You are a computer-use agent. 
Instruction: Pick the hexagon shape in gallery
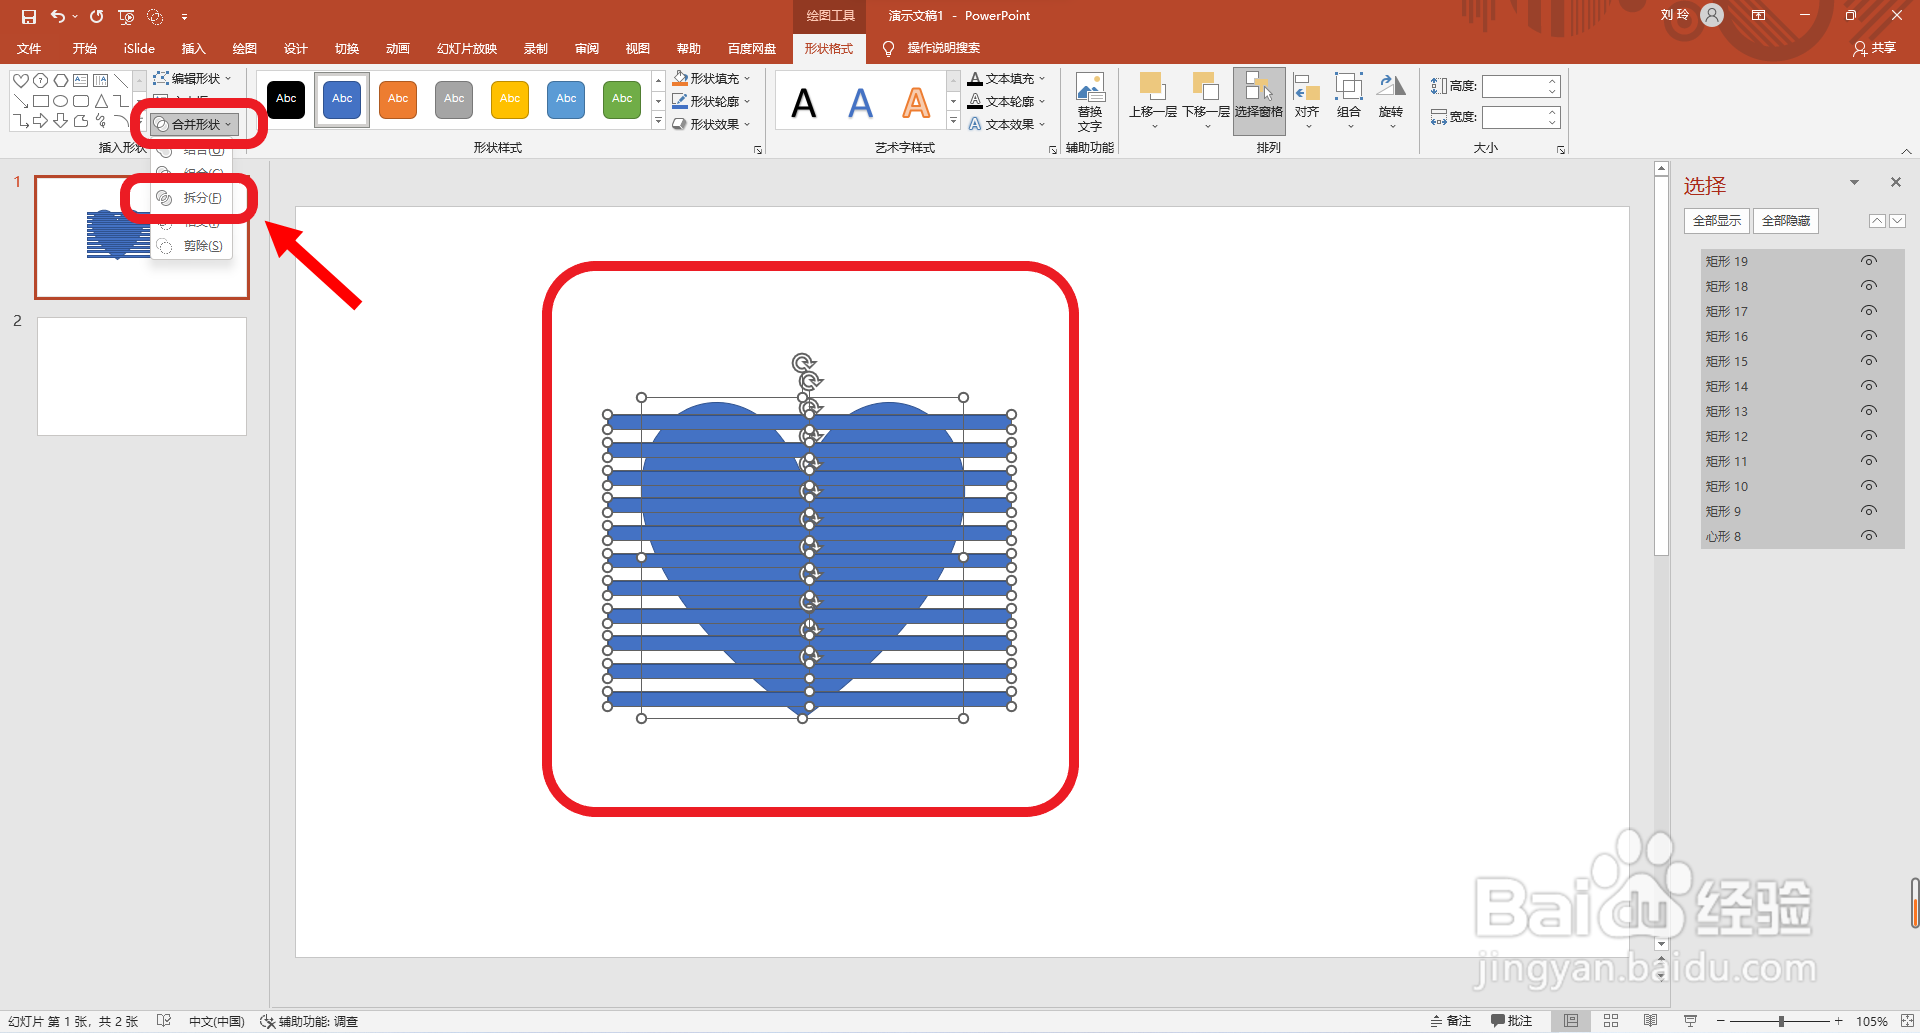[x=61, y=80]
